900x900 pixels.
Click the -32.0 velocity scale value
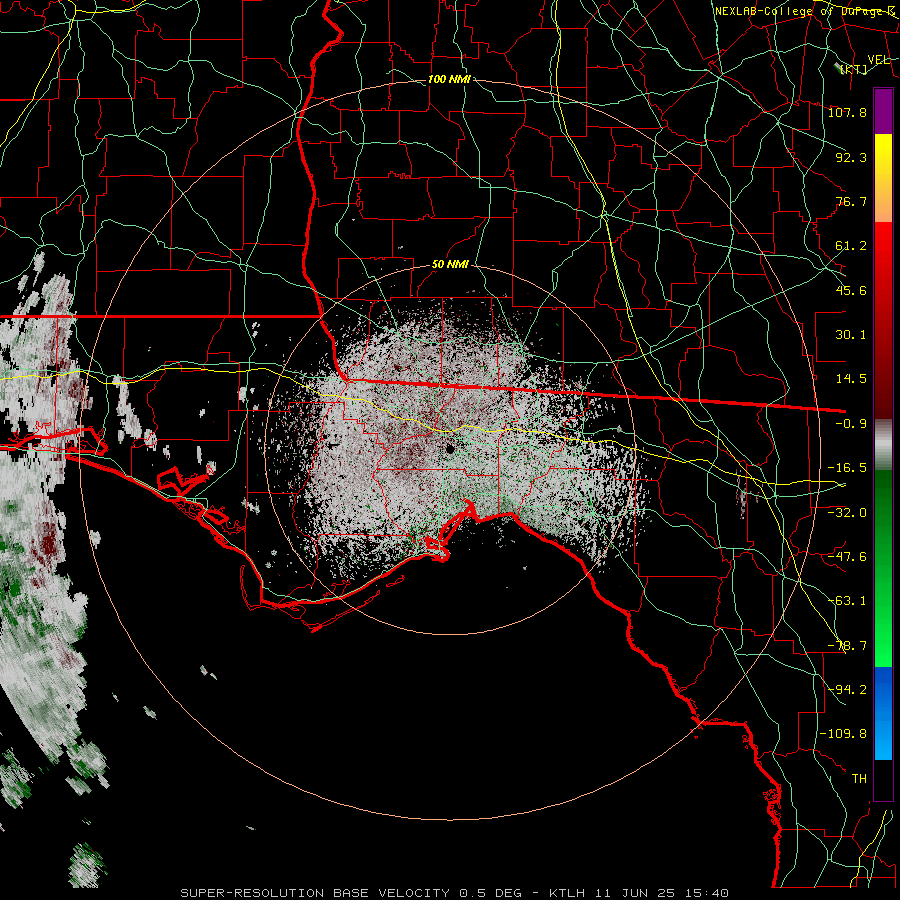847,513
